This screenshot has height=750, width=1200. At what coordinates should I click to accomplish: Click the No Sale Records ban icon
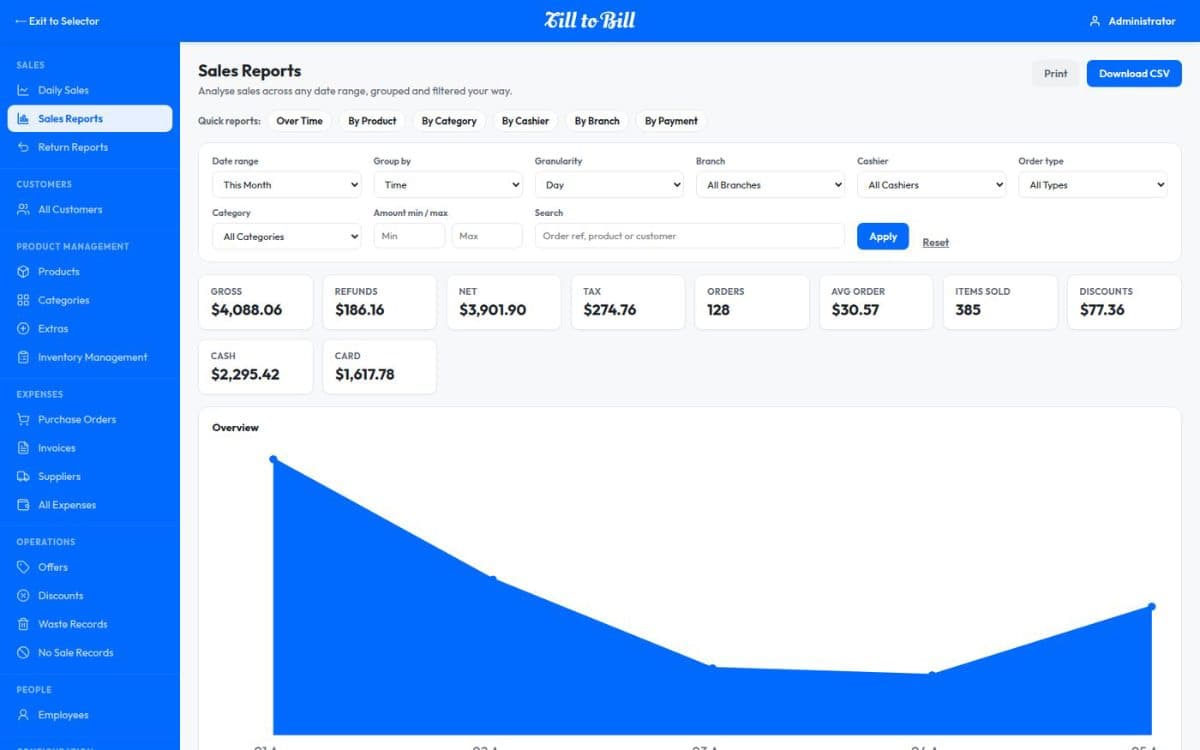coord(23,652)
